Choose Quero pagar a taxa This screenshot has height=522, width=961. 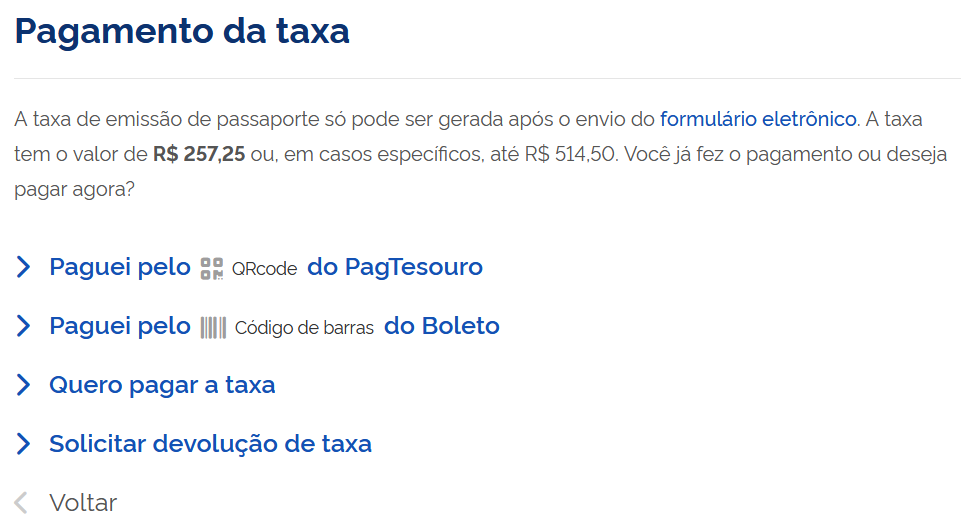(162, 385)
